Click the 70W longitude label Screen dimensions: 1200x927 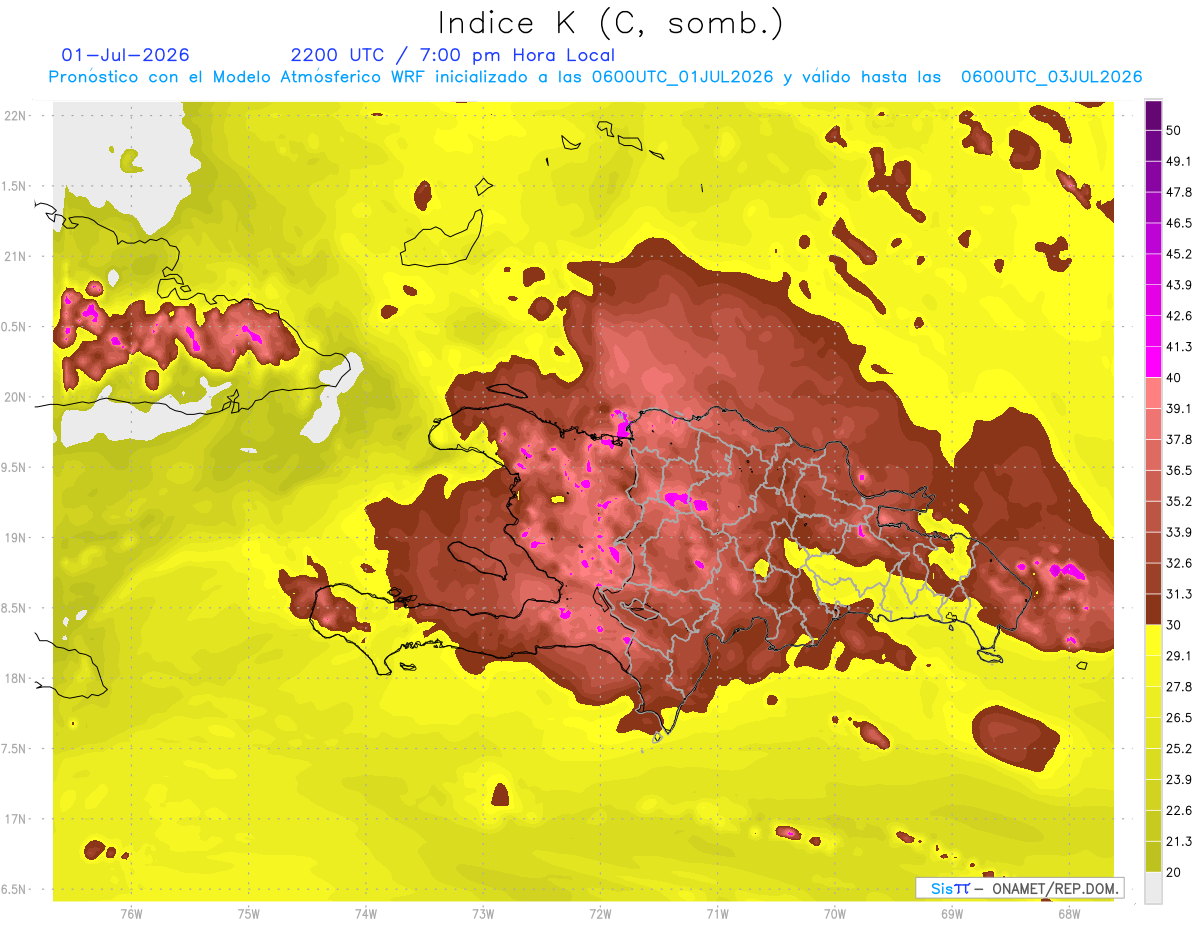tap(835, 914)
